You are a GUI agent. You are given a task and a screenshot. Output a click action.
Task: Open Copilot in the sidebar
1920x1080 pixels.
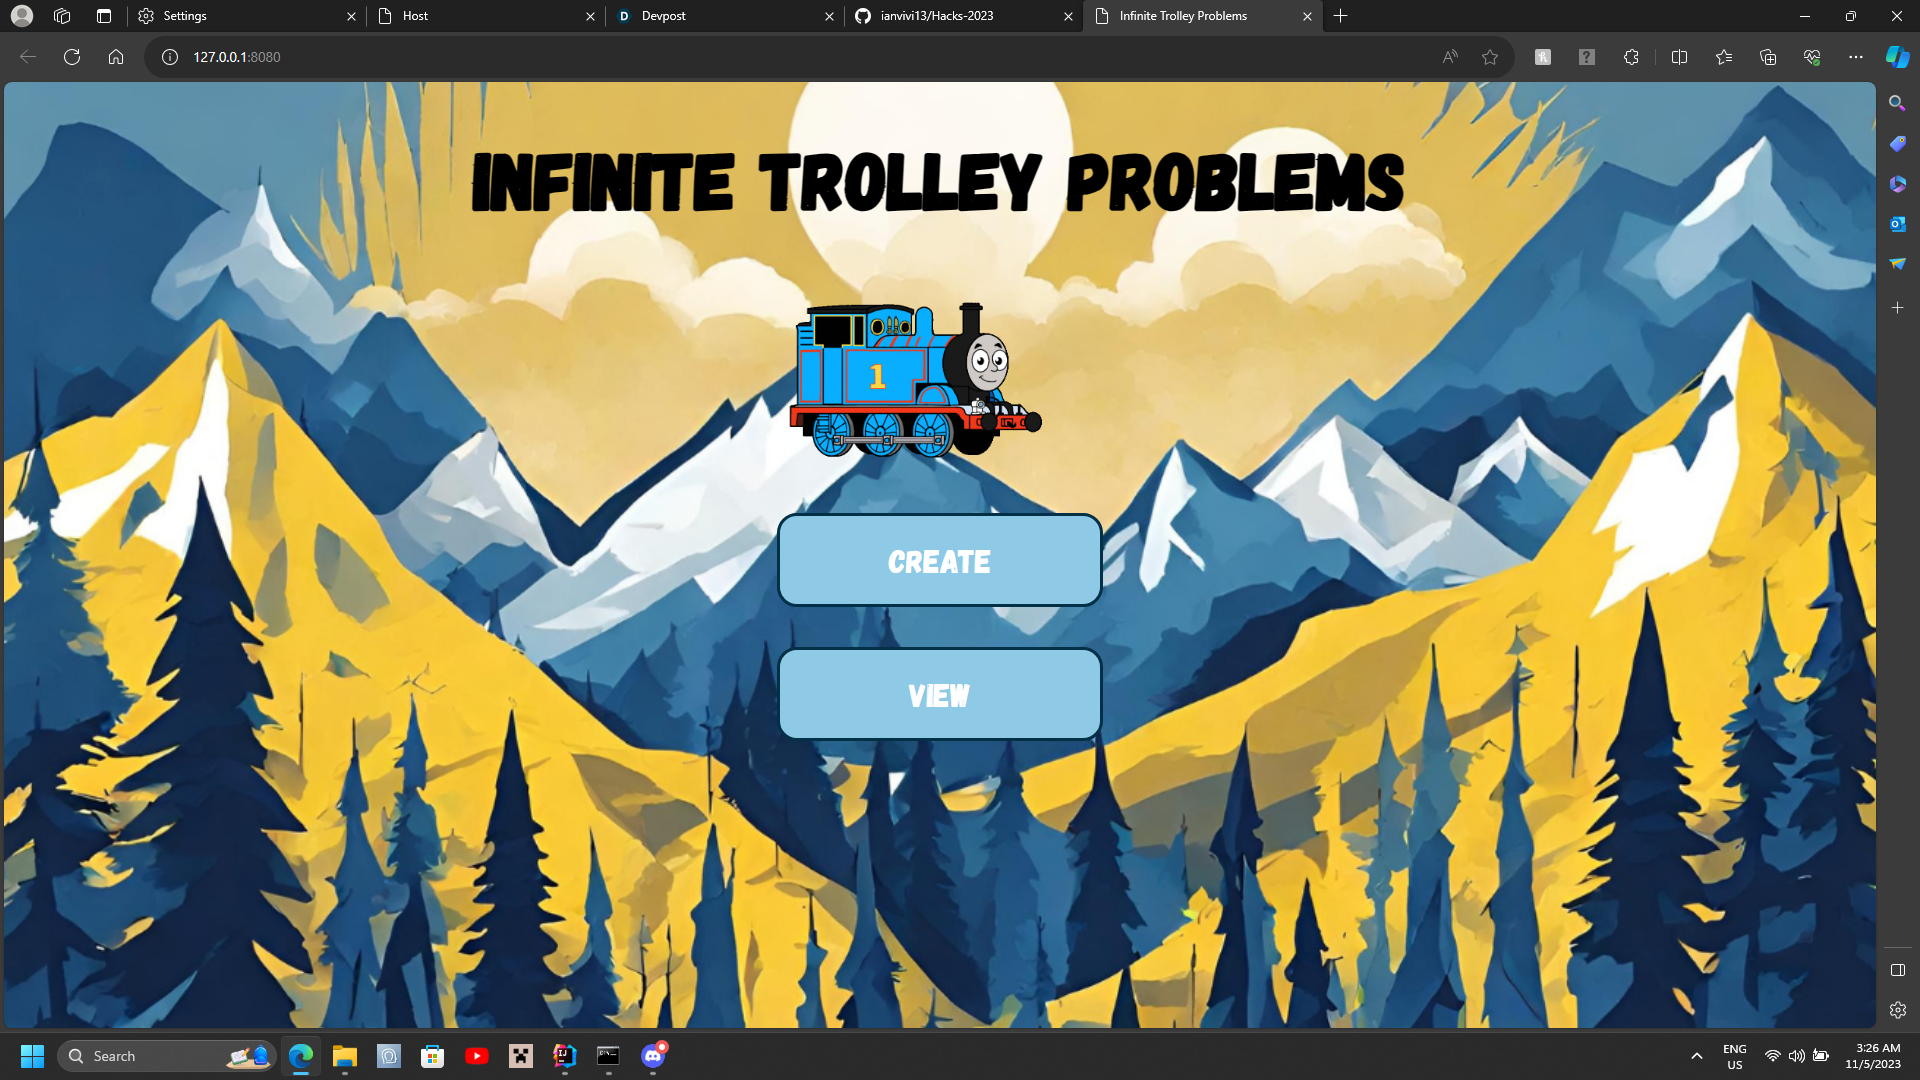coord(1897,57)
